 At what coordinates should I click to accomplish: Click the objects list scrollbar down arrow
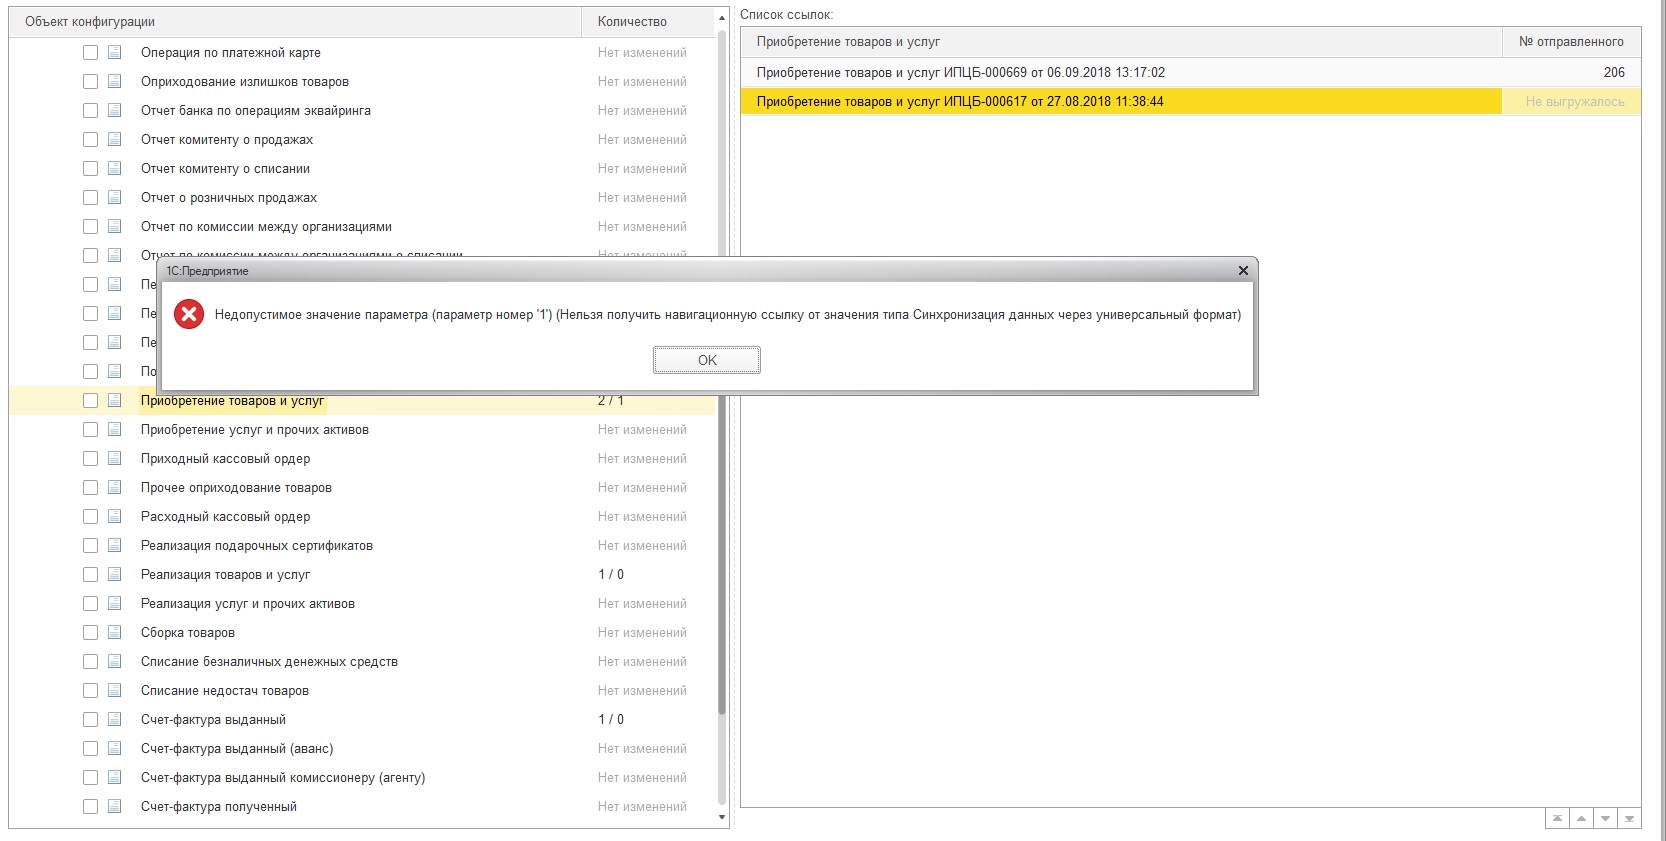[722, 818]
